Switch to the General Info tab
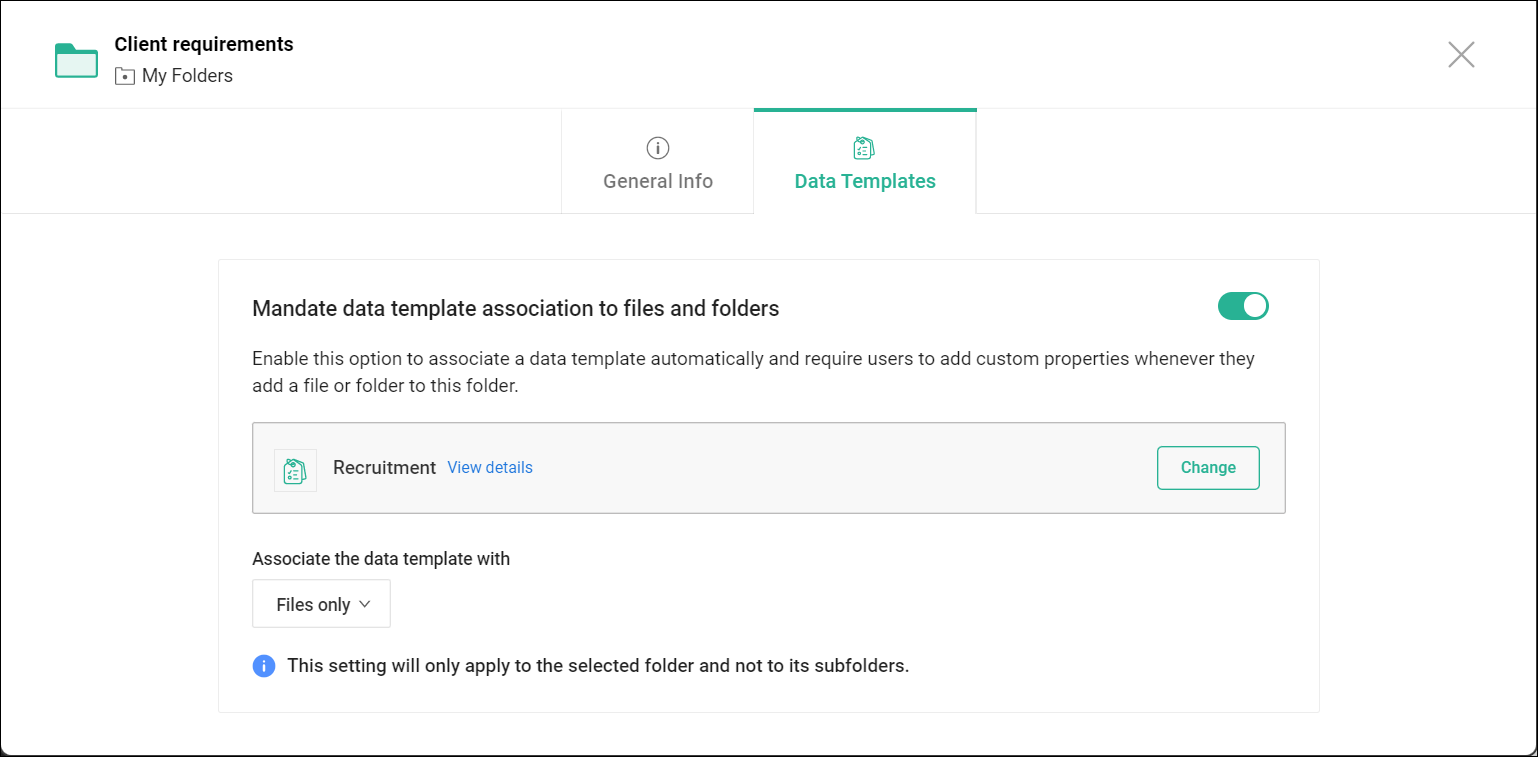 [658, 181]
